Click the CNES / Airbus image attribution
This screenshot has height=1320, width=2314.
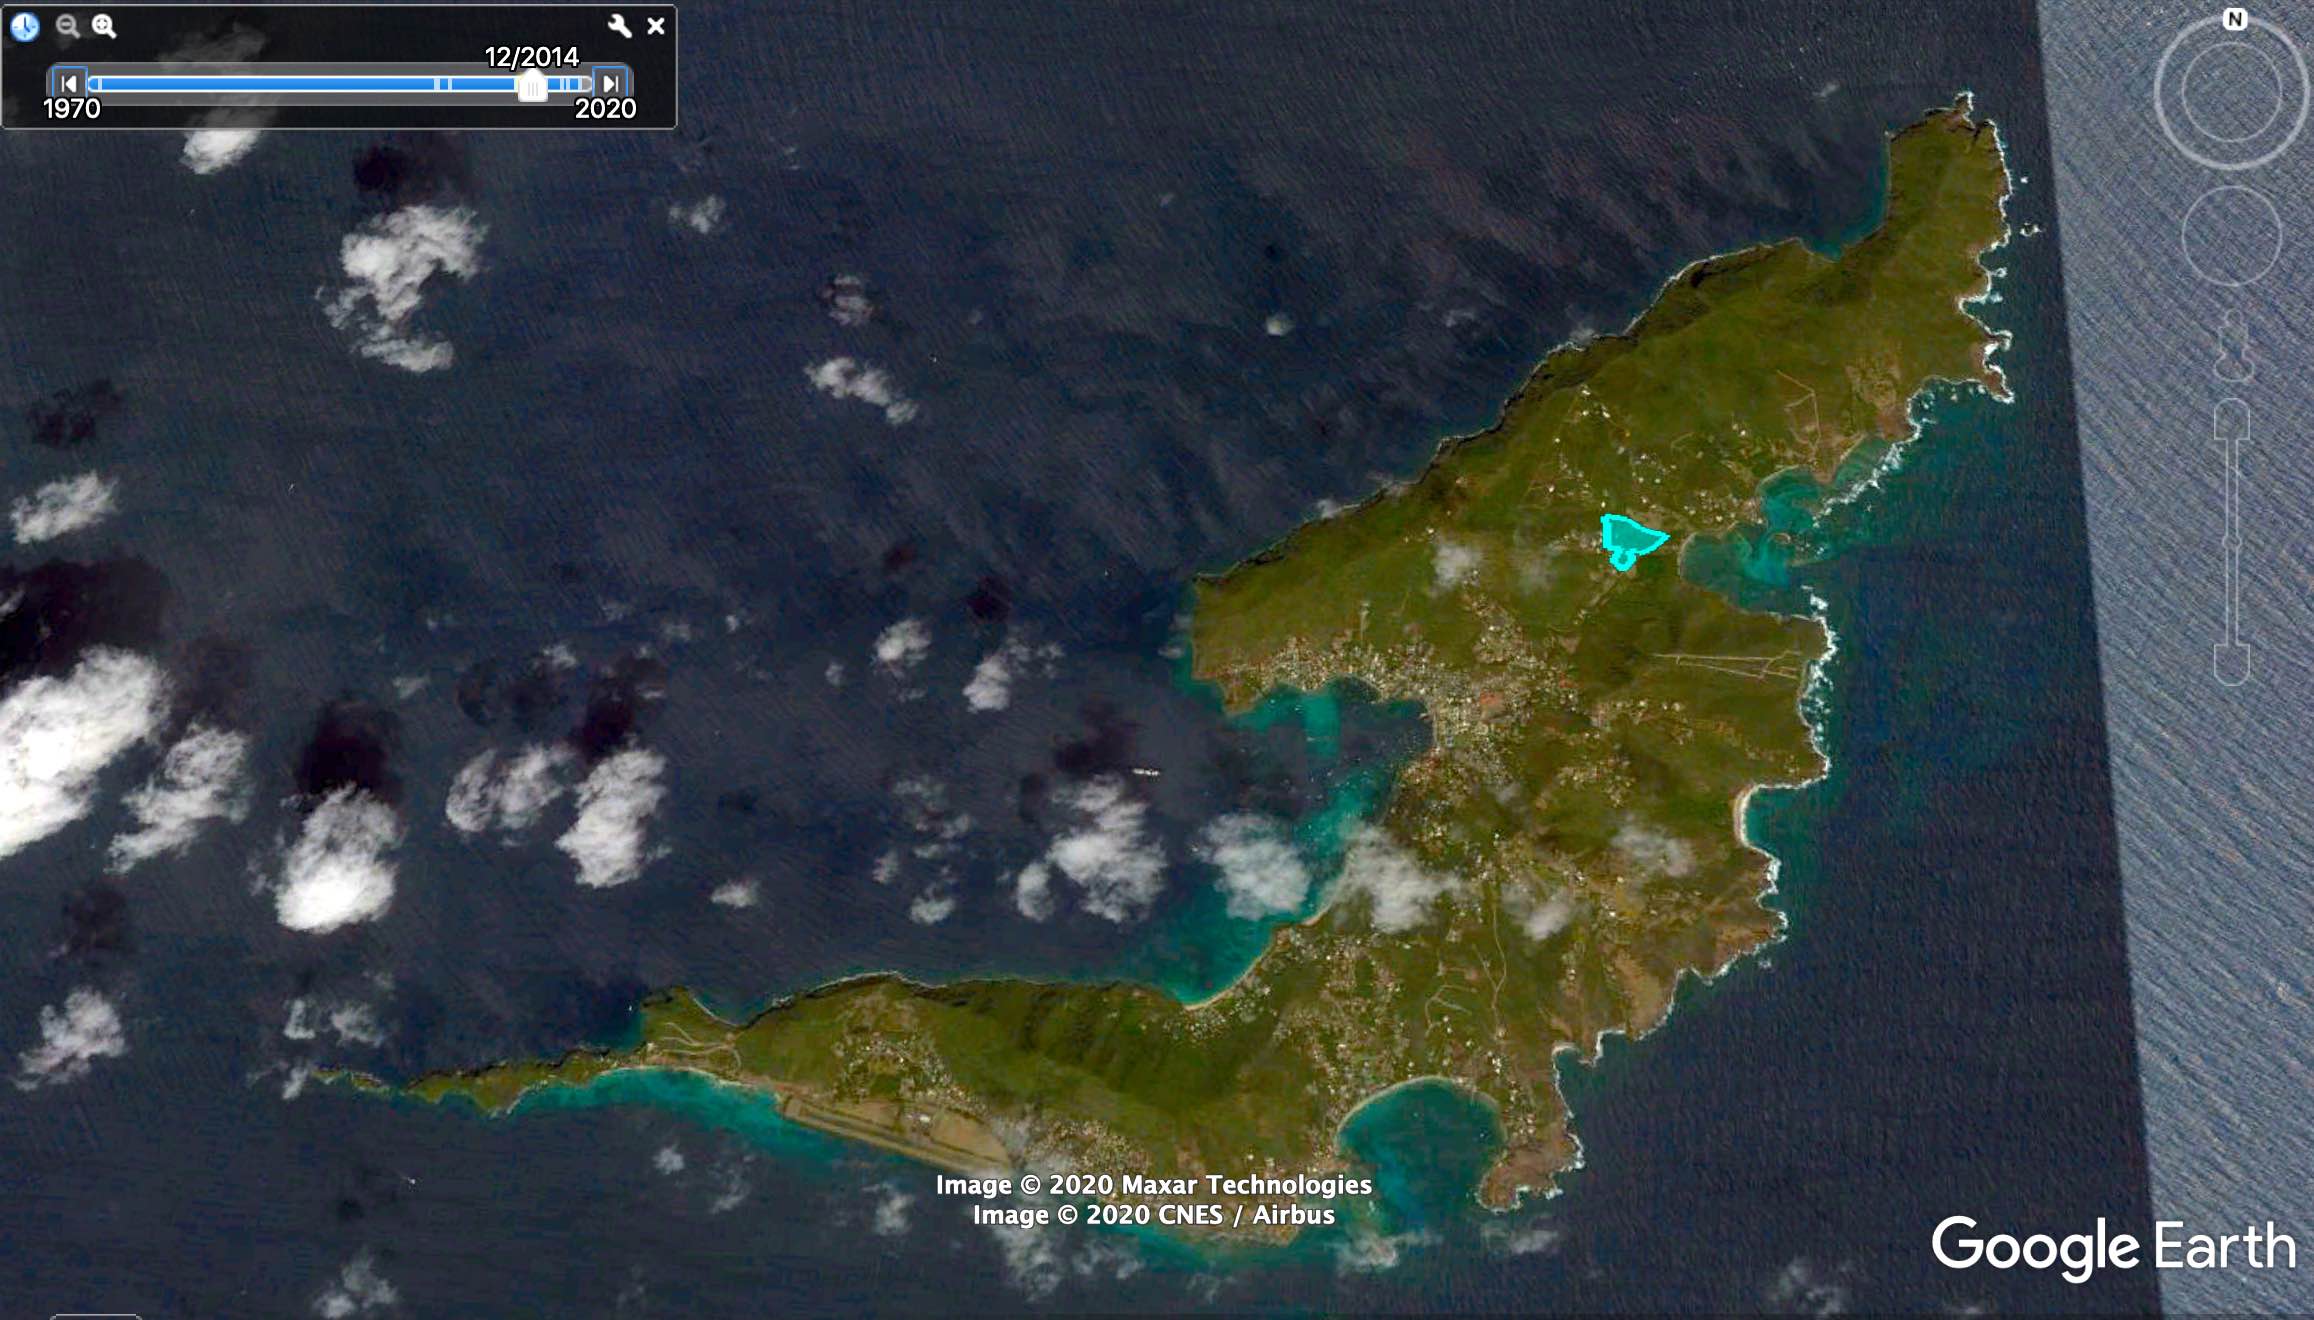tap(1153, 1215)
